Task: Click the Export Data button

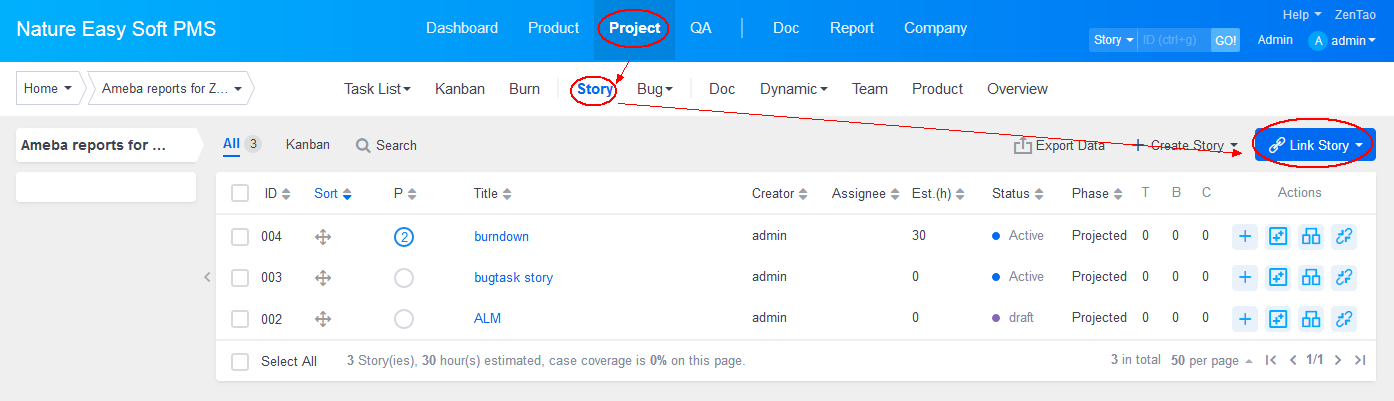Action: (1059, 145)
